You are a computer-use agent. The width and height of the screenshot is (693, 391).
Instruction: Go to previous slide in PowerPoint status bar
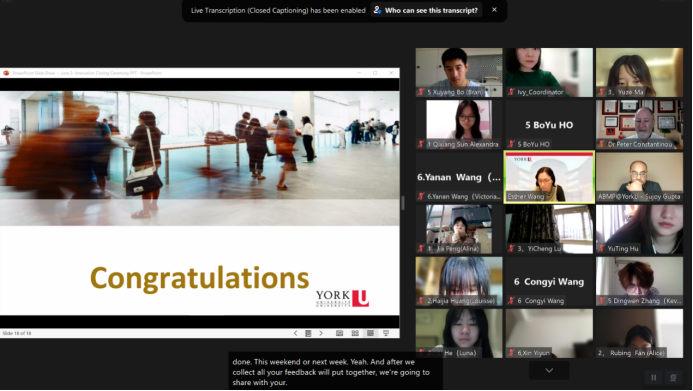click(296, 333)
